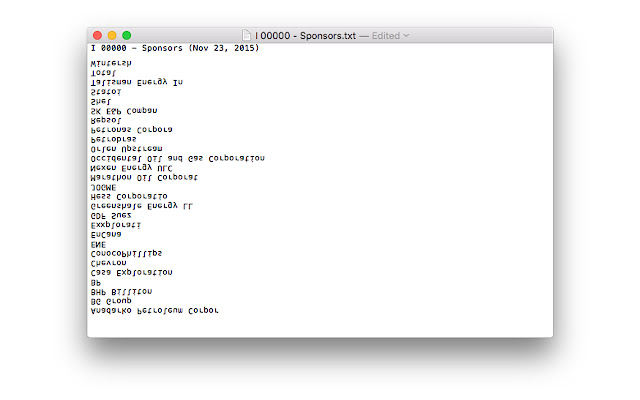This screenshot has height=400, width=640.
Task: Click empty text area below last line
Action: click(x=320, y=326)
